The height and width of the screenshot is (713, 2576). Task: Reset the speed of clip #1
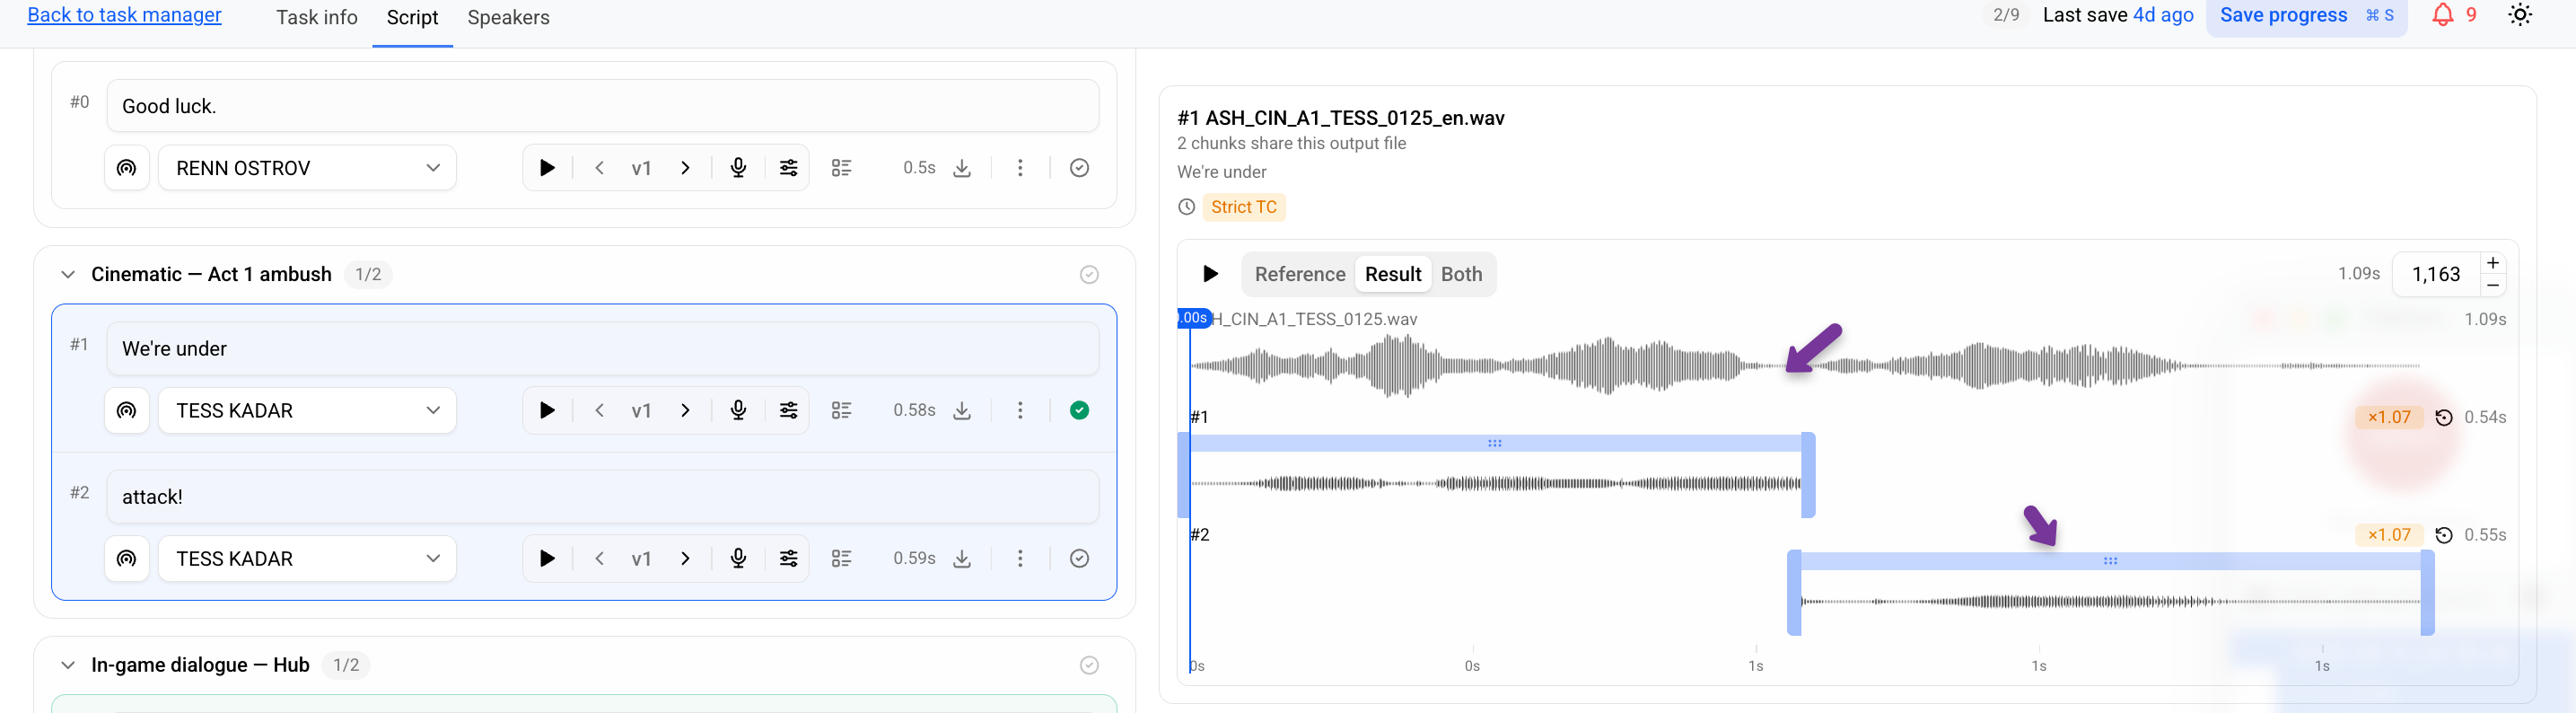click(x=2443, y=417)
